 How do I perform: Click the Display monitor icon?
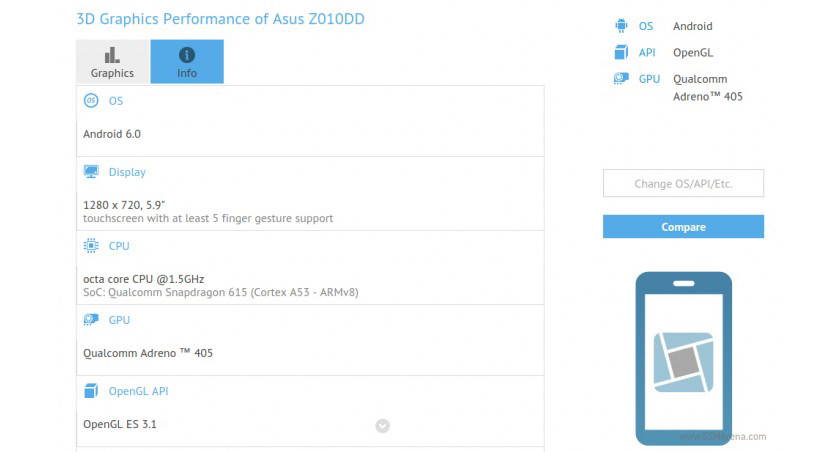91,172
